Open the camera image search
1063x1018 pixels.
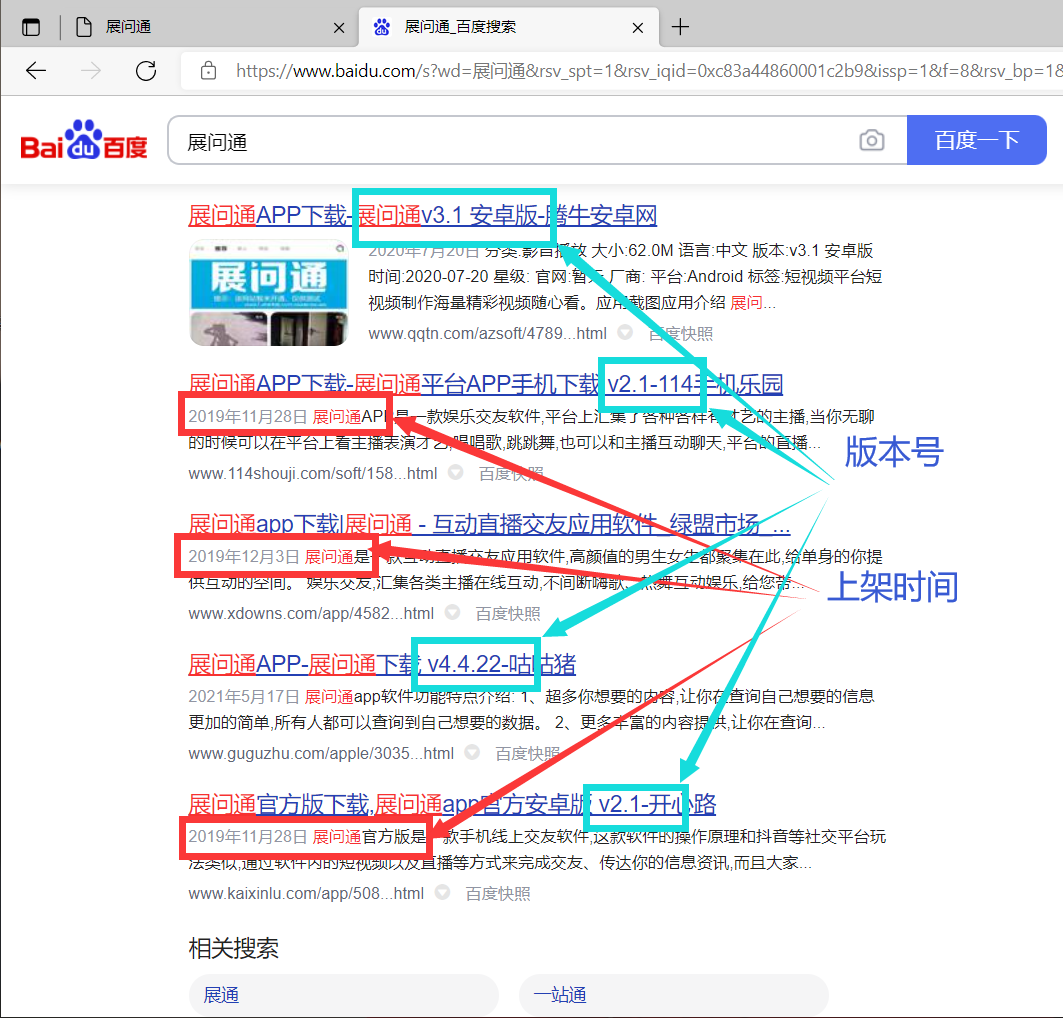point(872,140)
